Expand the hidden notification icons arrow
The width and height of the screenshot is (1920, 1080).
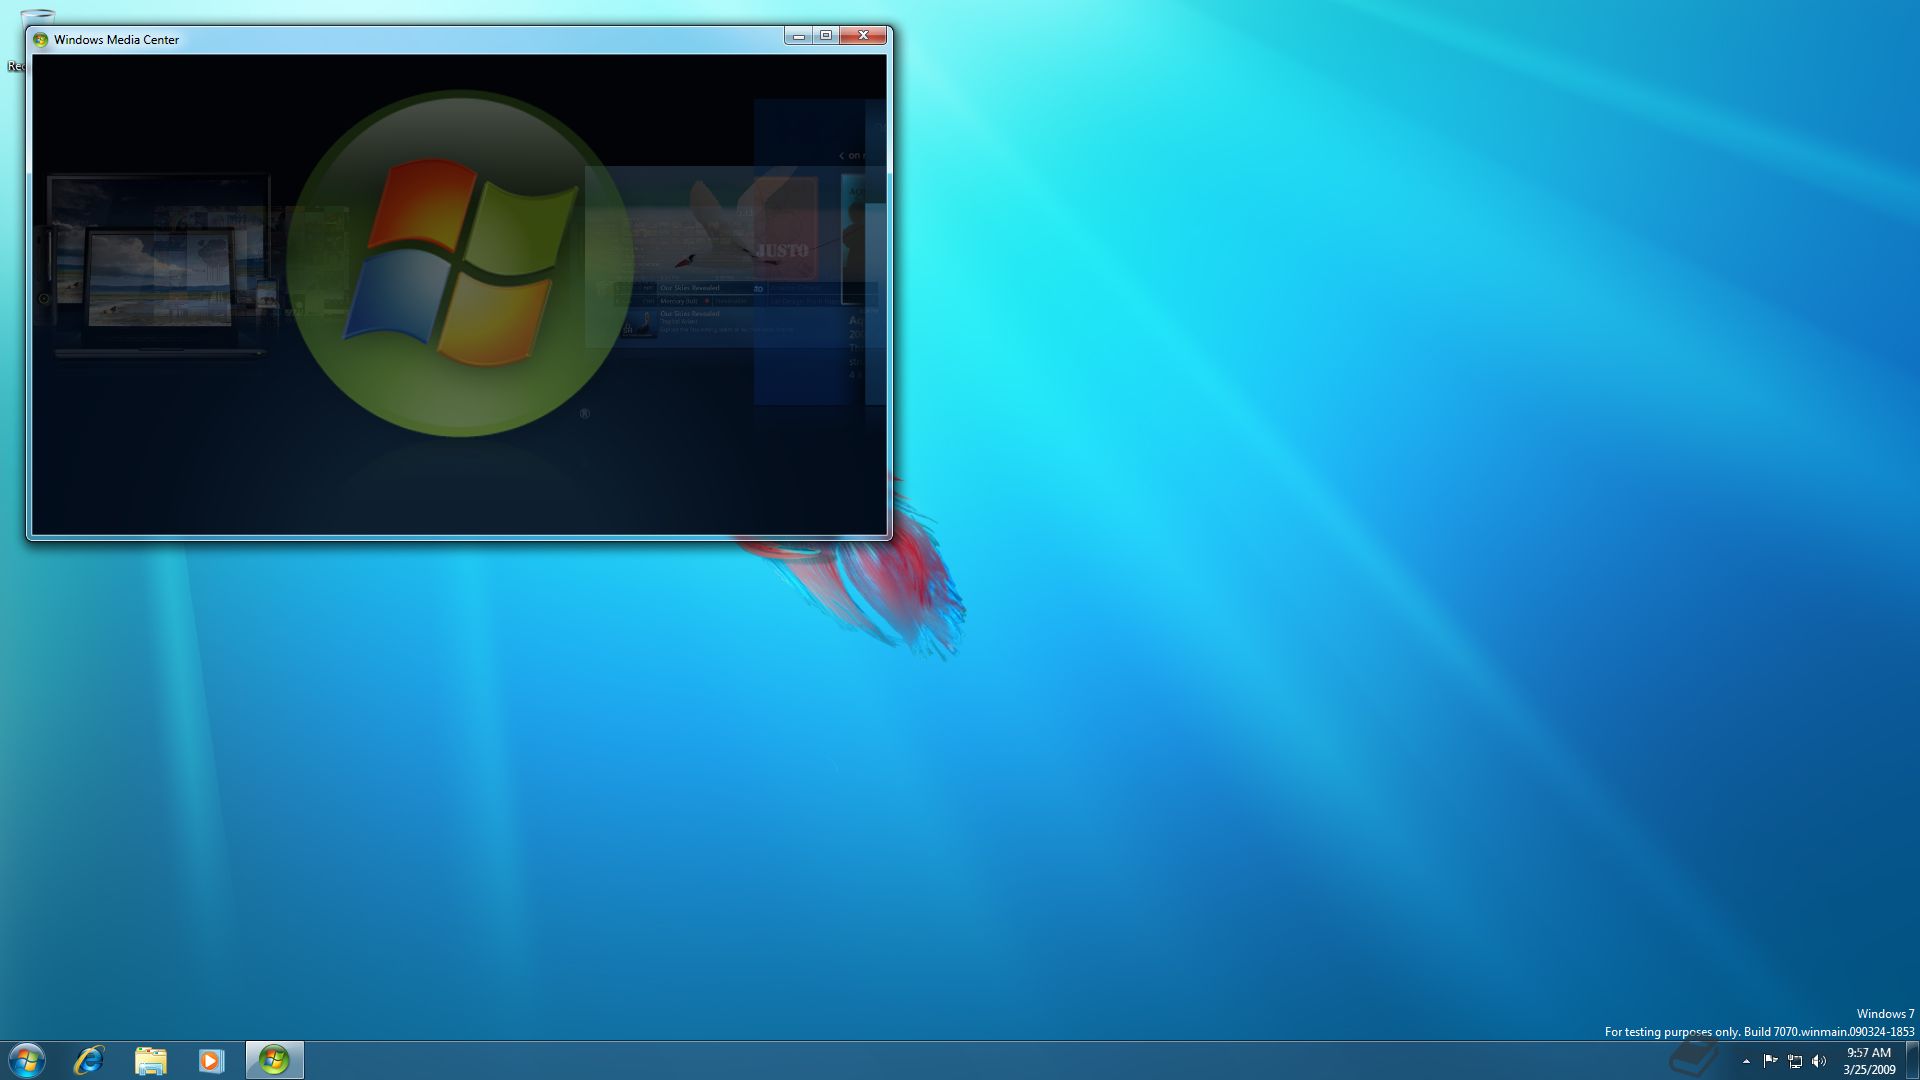[x=1746, y=1061]
